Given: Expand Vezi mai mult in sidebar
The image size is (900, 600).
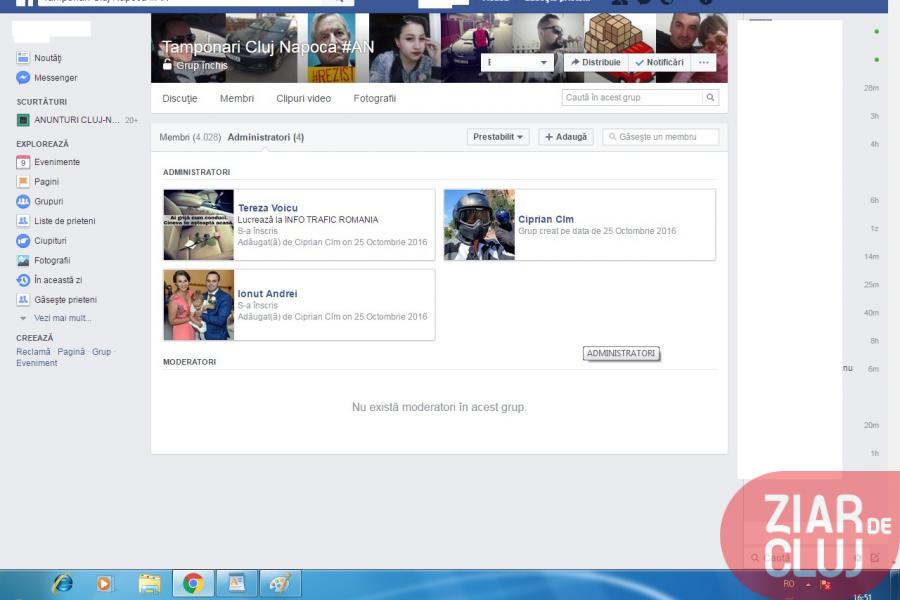Looking at the screenshot, I should [61, 318].
